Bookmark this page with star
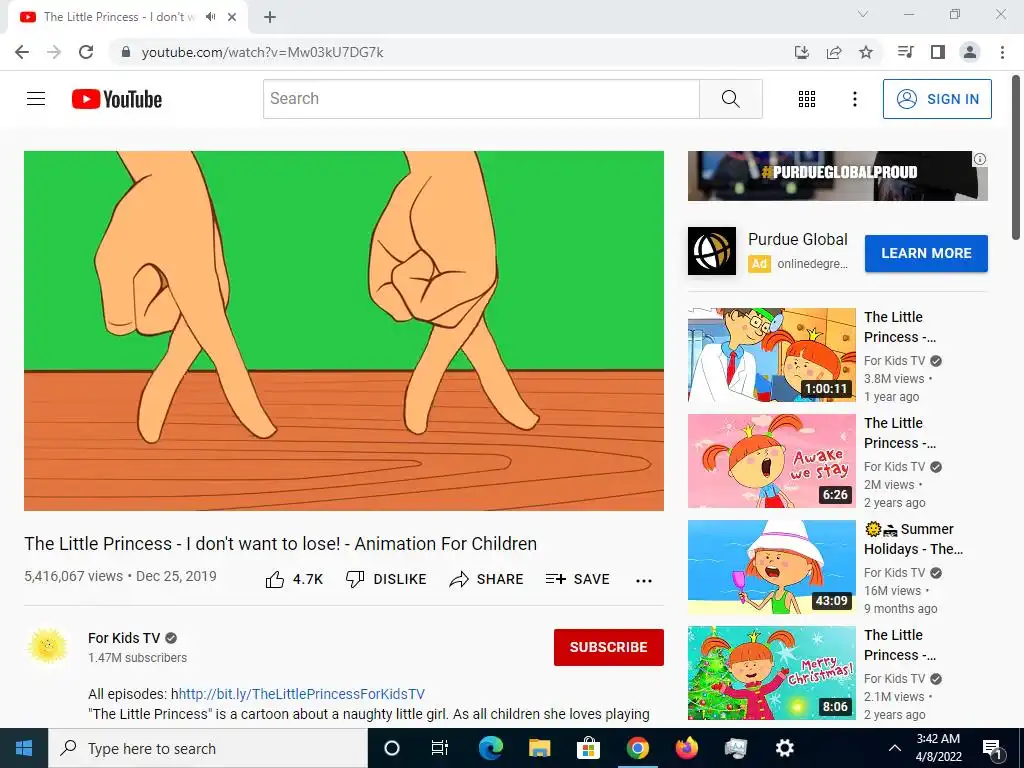This screenshot has height=768, width=1024. click(866, 52)
